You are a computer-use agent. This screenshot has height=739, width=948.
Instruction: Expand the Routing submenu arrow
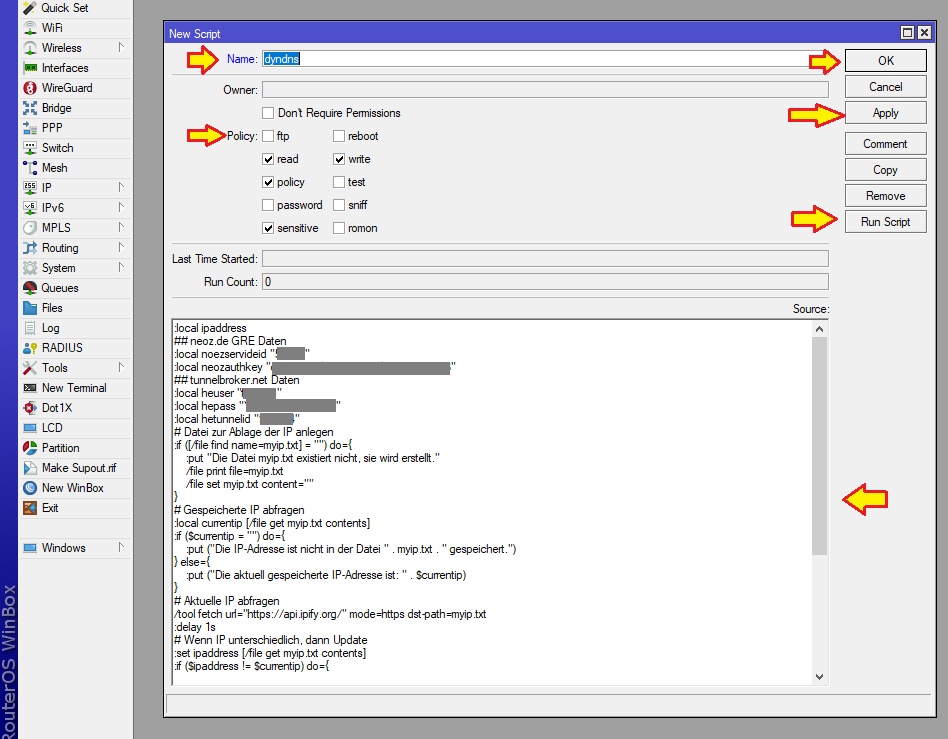pos(121,248)
